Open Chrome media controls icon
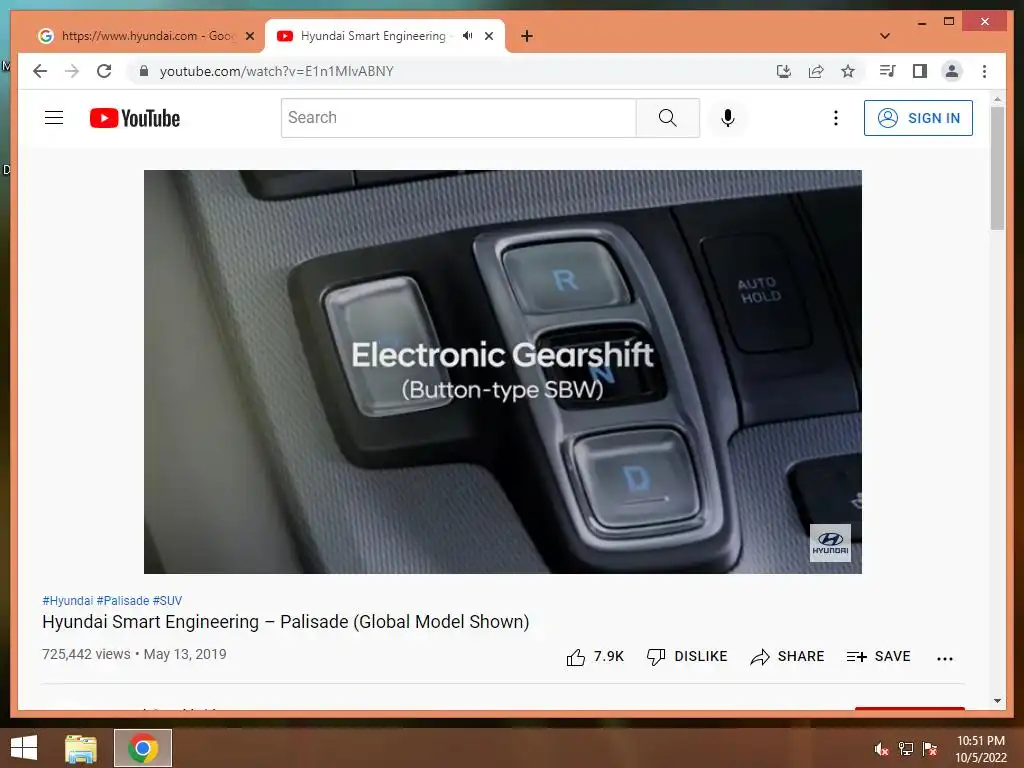The height and width of the screenshot is (768, 1024). point(888,71)
